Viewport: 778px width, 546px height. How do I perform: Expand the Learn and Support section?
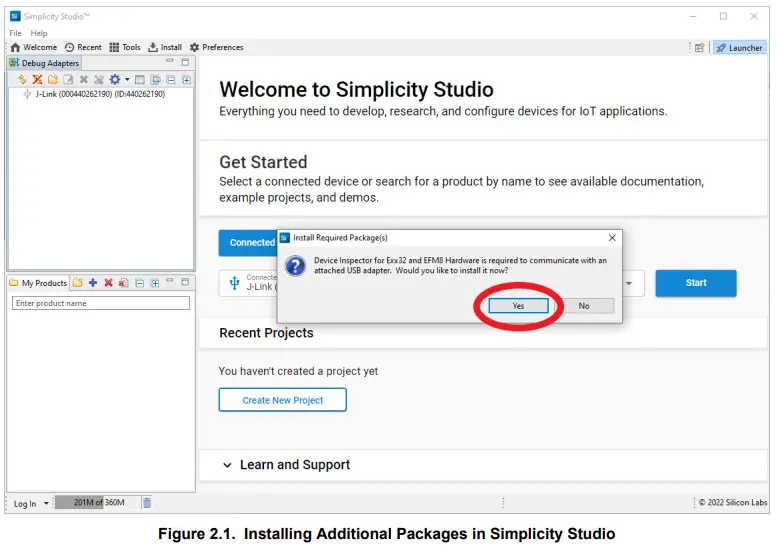tap(227, 465)
